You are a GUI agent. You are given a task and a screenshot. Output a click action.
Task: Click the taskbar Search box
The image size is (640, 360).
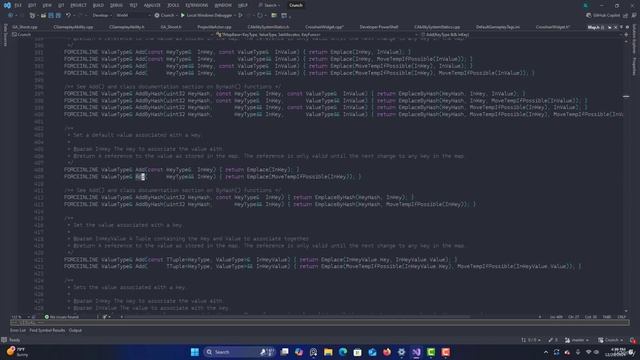239,352
